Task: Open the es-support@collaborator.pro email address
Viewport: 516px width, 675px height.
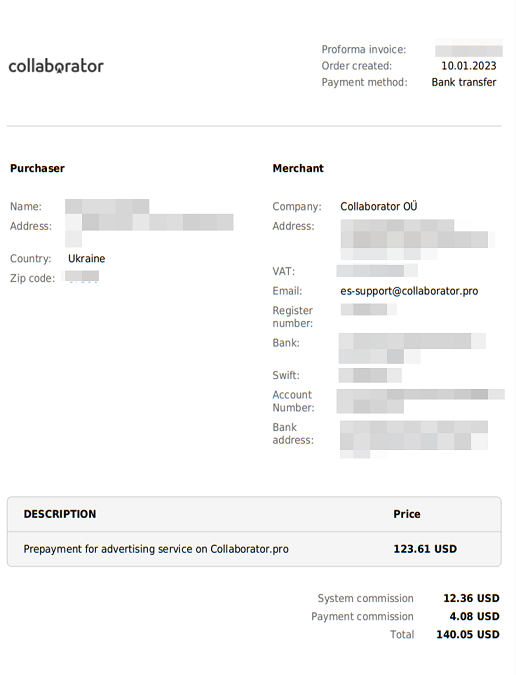Action: tap(409, 291)
